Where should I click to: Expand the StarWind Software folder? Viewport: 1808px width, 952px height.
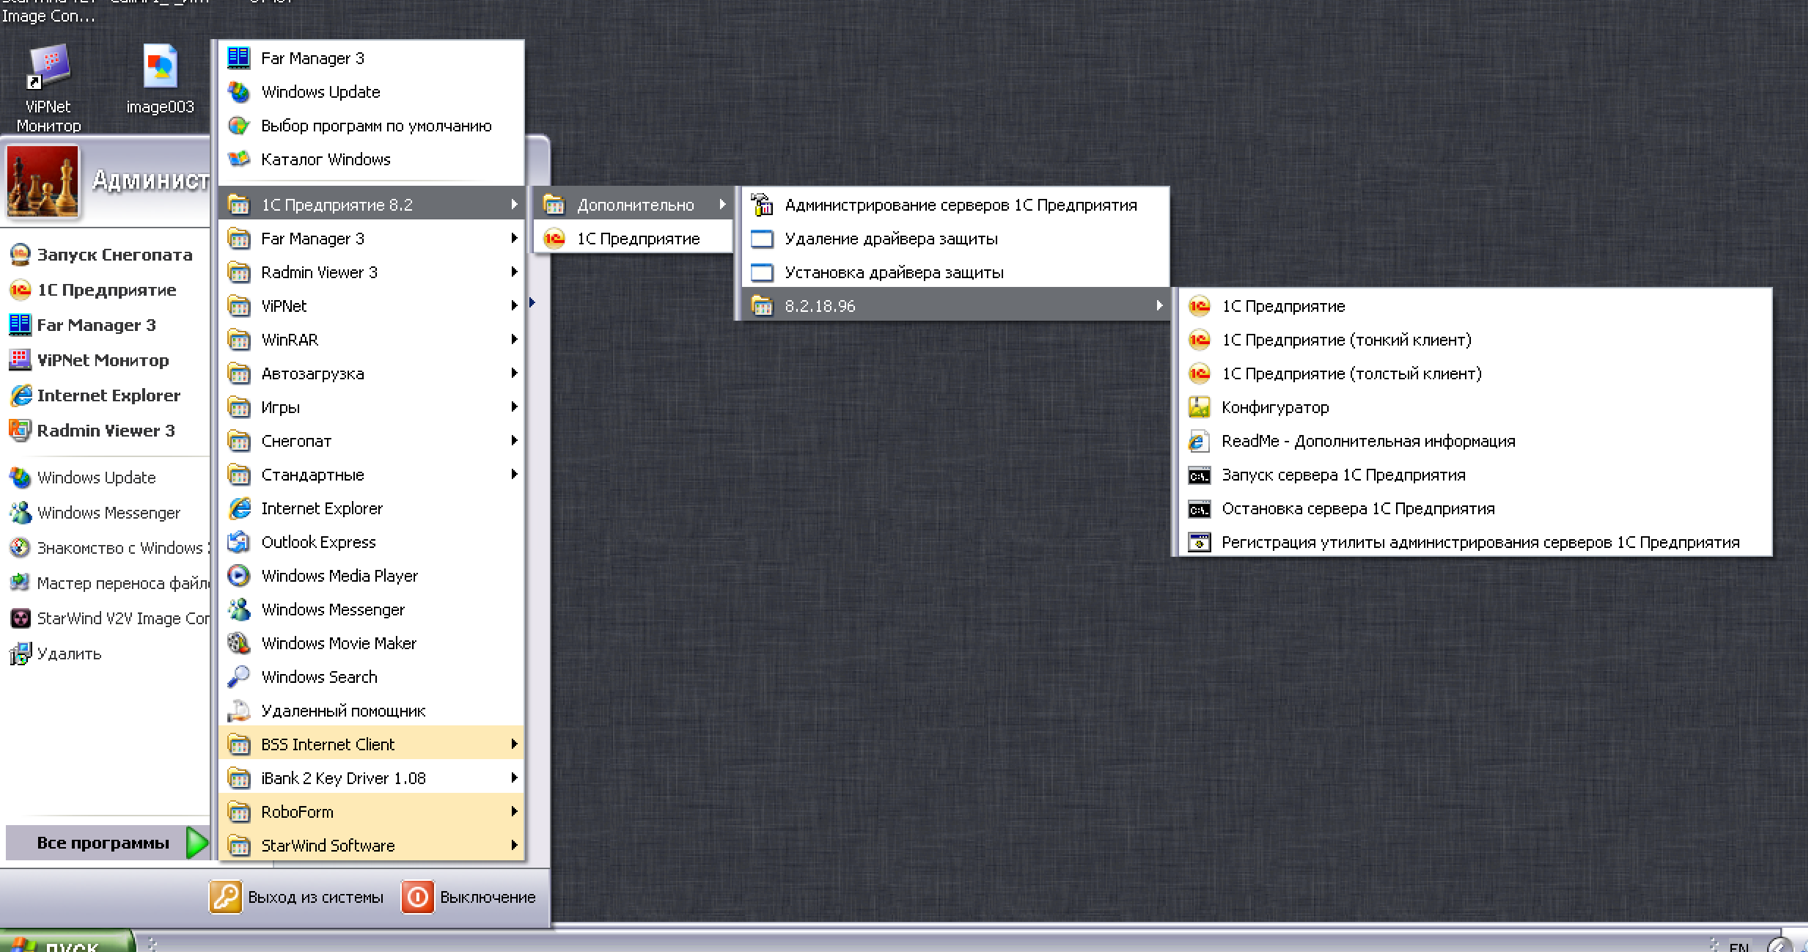pyautogui.click(x=371, y=846)
